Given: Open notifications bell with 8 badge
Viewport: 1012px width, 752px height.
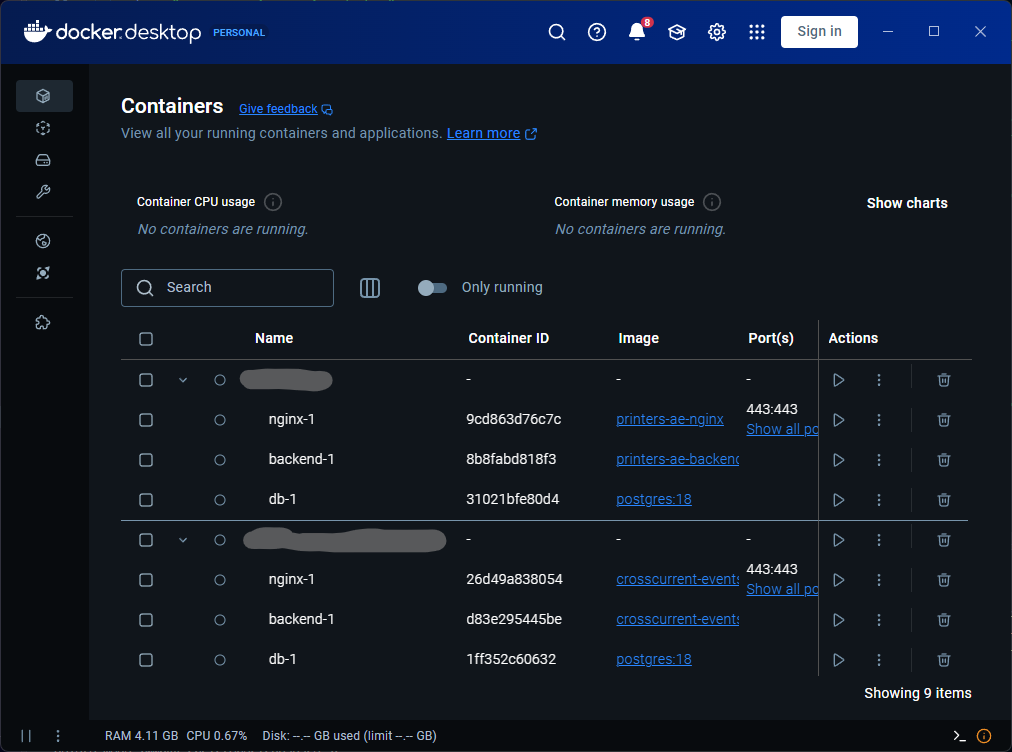Looking at the screenshot, I should tap(638, 31).
